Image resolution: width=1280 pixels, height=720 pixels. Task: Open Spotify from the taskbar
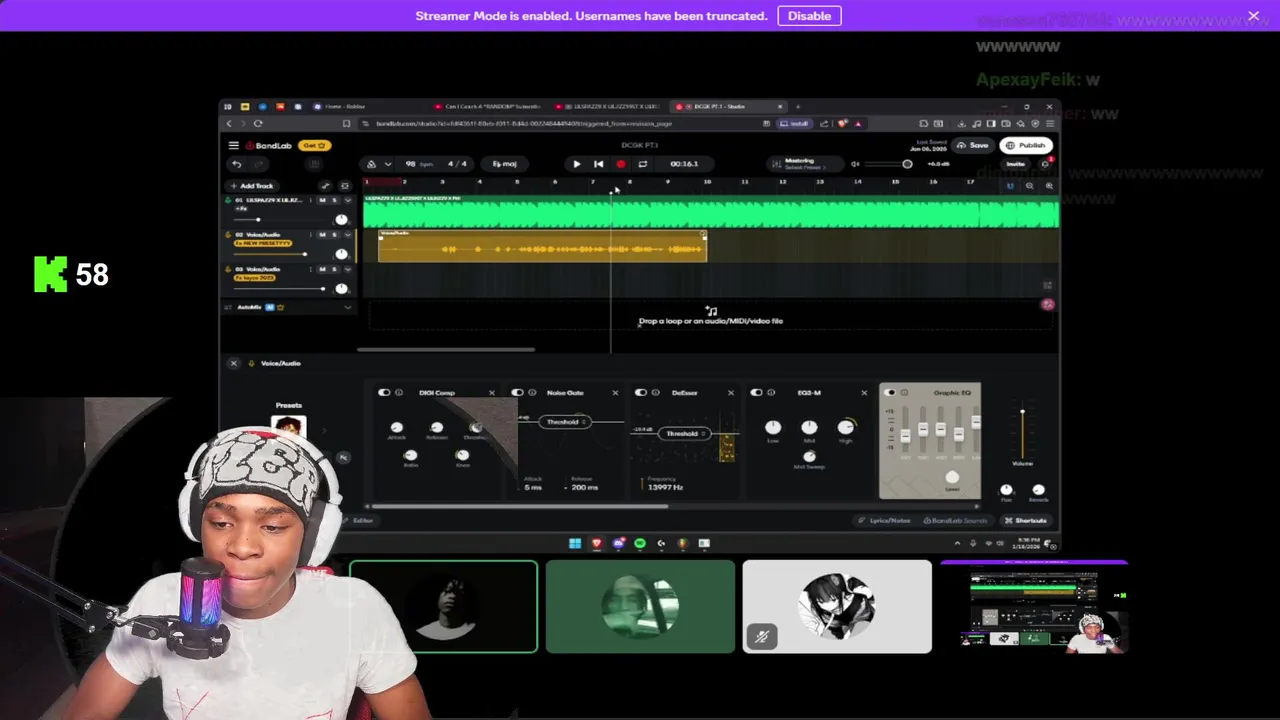(x=640, y=543)
